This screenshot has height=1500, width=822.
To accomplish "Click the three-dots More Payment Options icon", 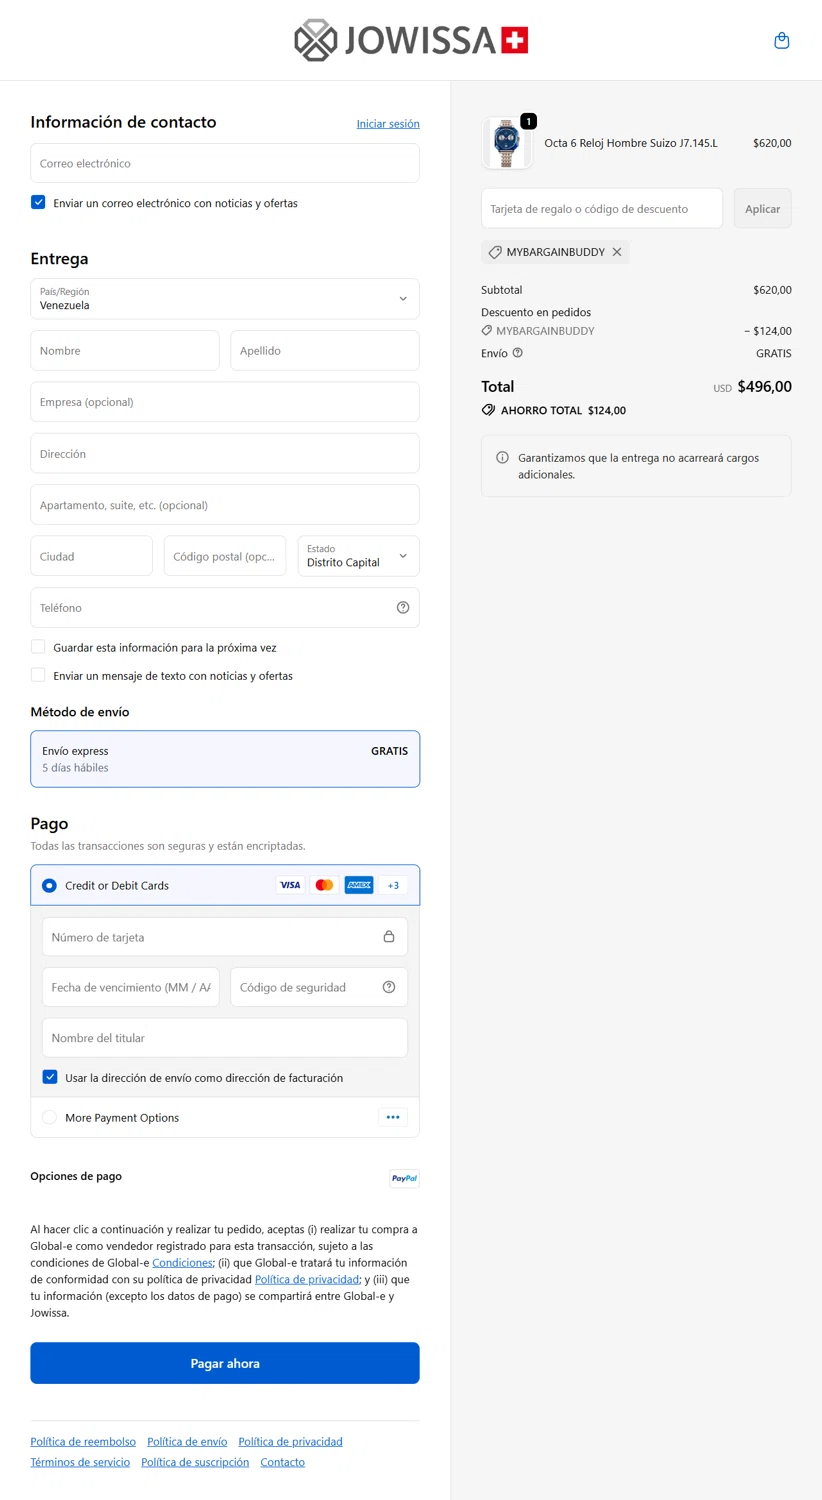I will tap(393, 1117).
